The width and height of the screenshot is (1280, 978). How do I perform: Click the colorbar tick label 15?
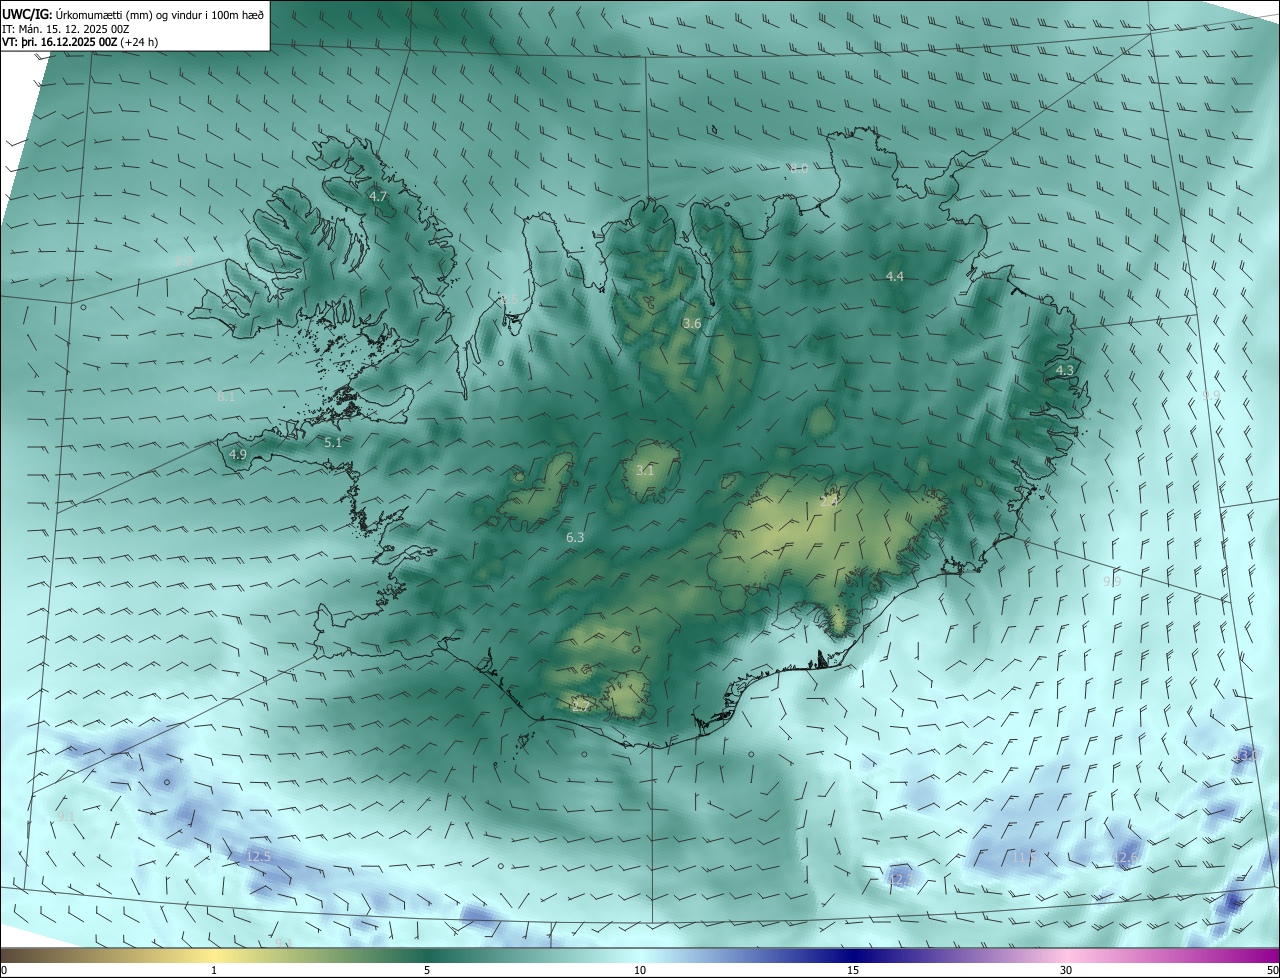(853, 970)
